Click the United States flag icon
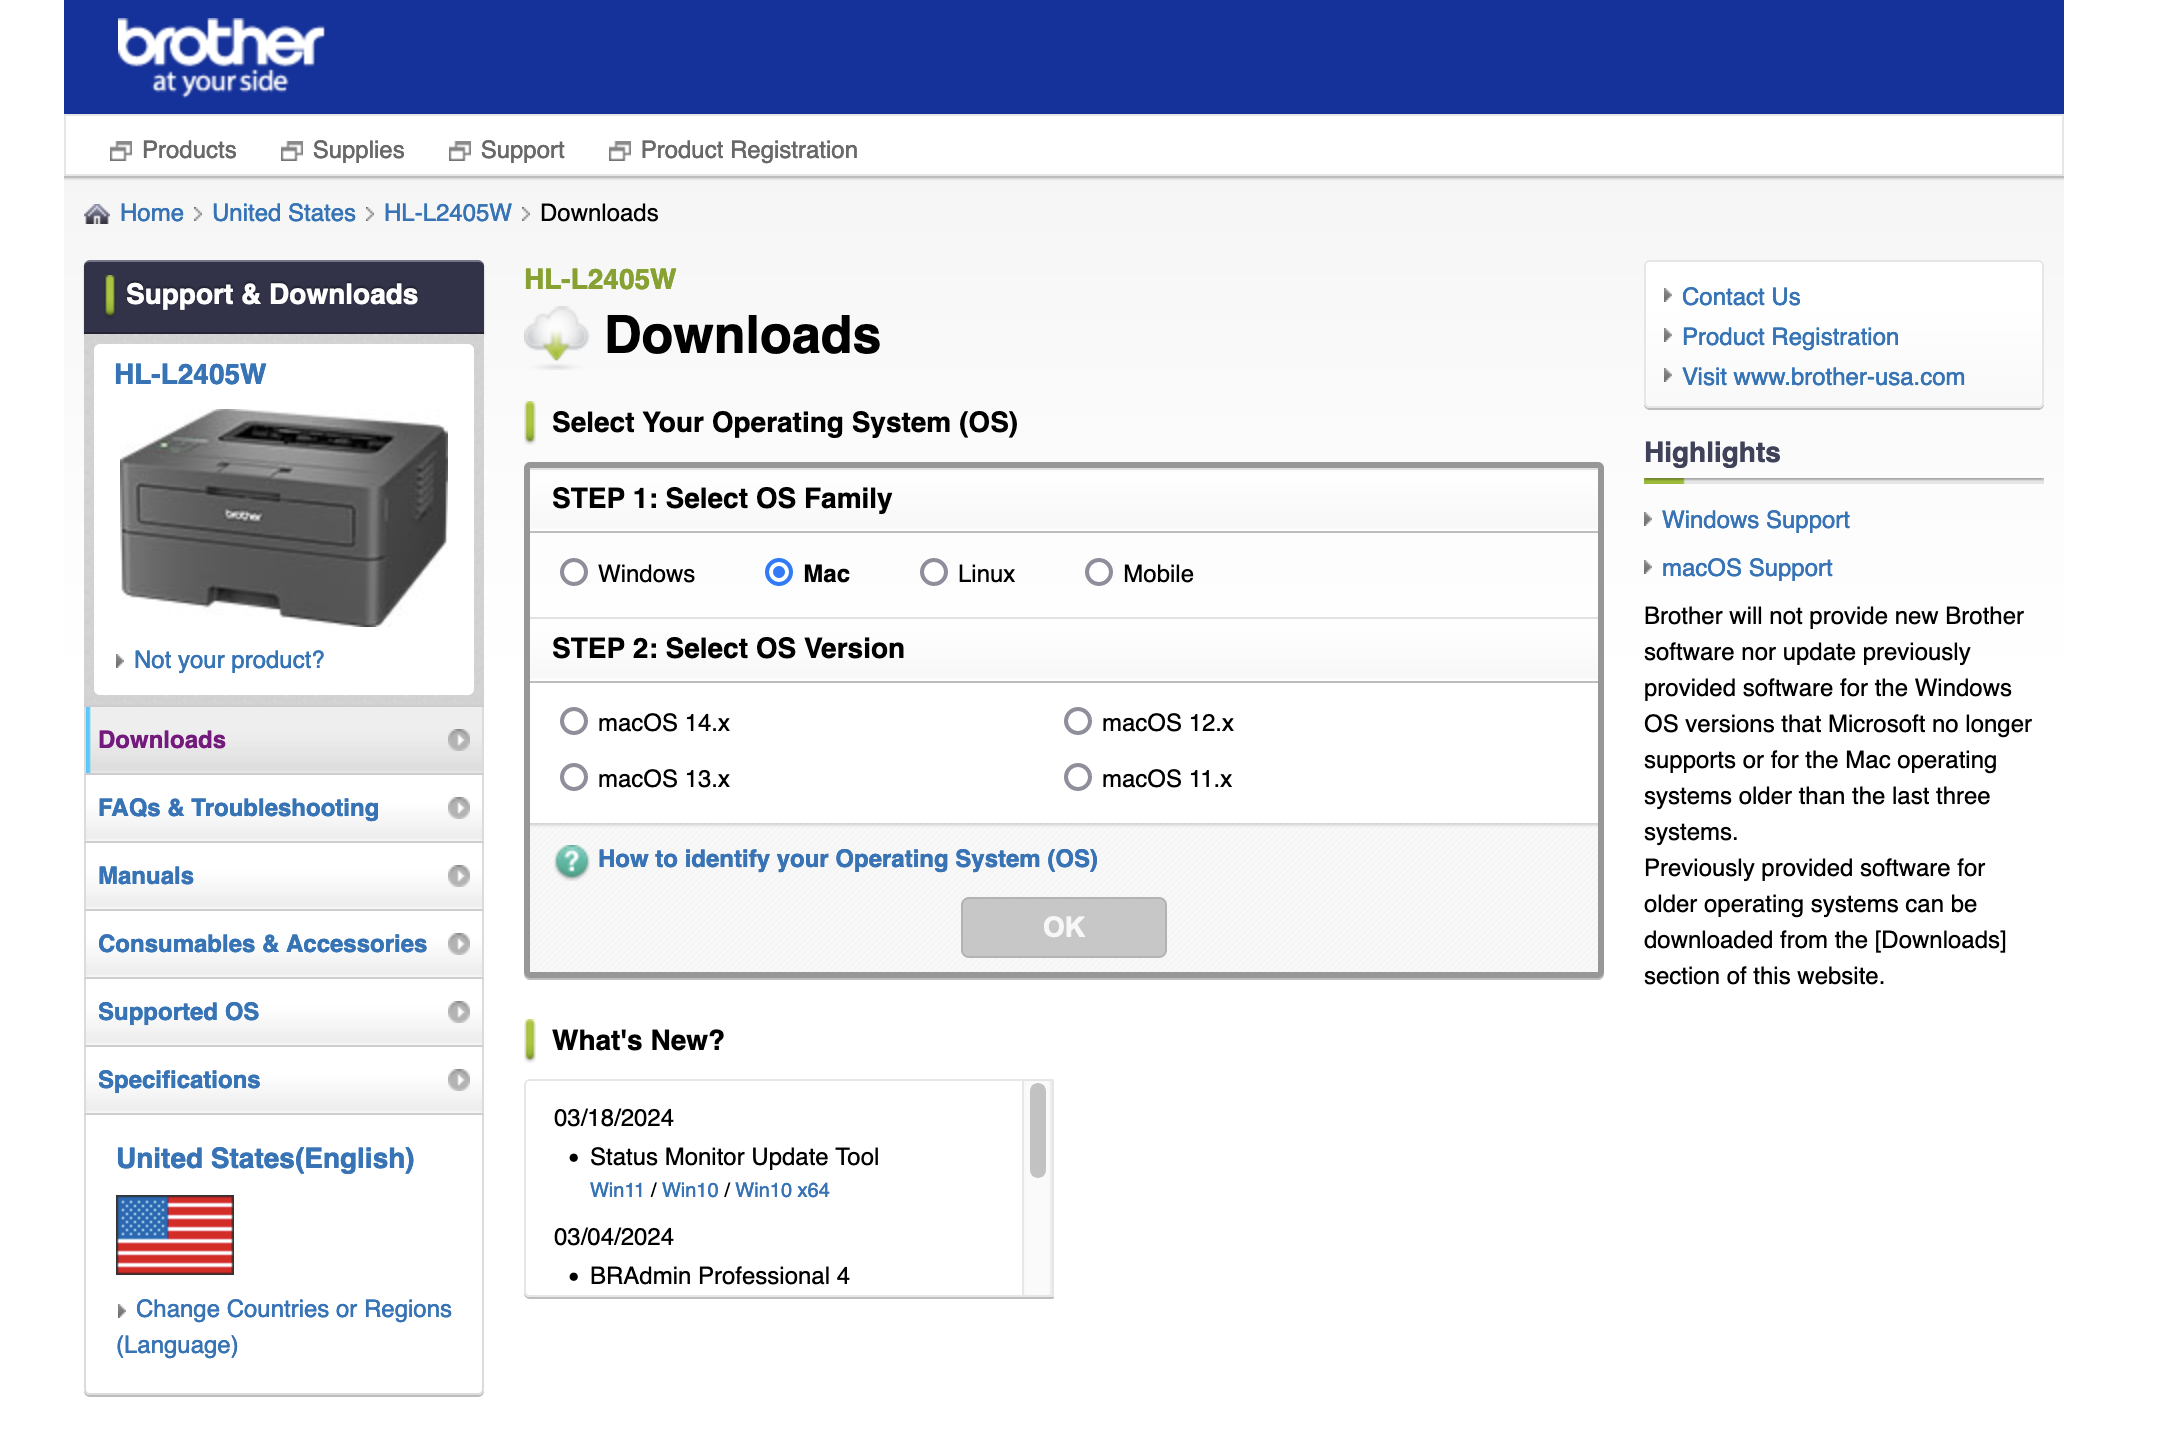This screenshot has width=2166, height=1440. pos(175,1234)
